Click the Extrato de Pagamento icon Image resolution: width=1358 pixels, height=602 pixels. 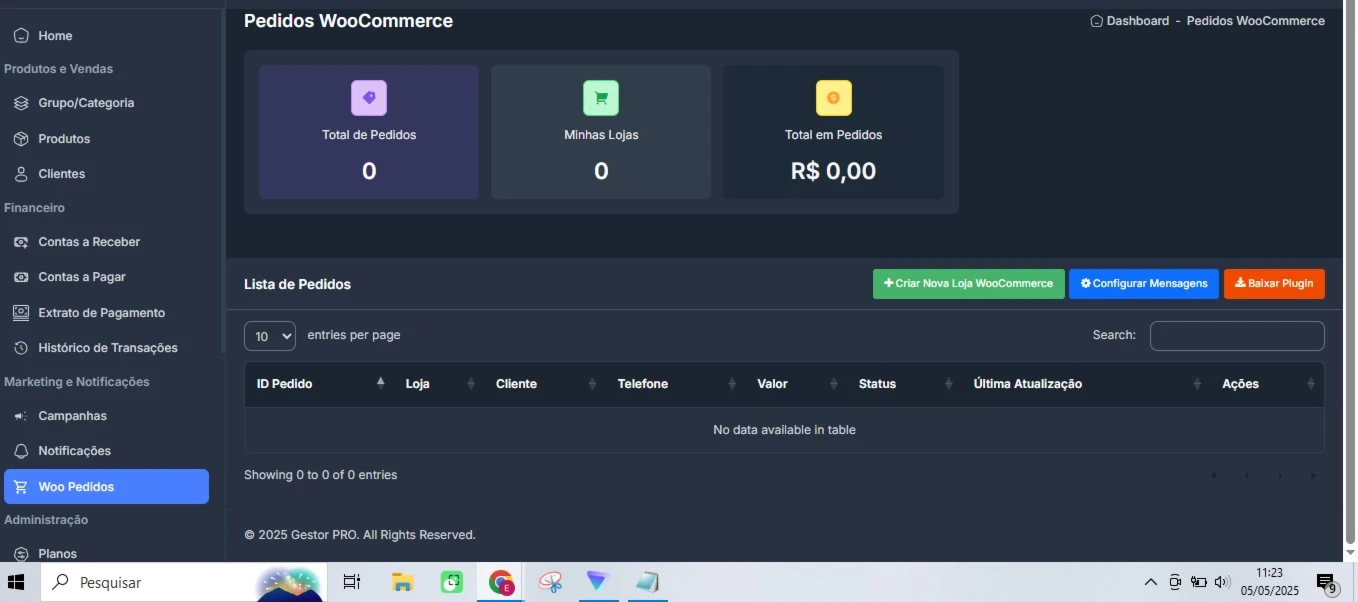[21, 313]
